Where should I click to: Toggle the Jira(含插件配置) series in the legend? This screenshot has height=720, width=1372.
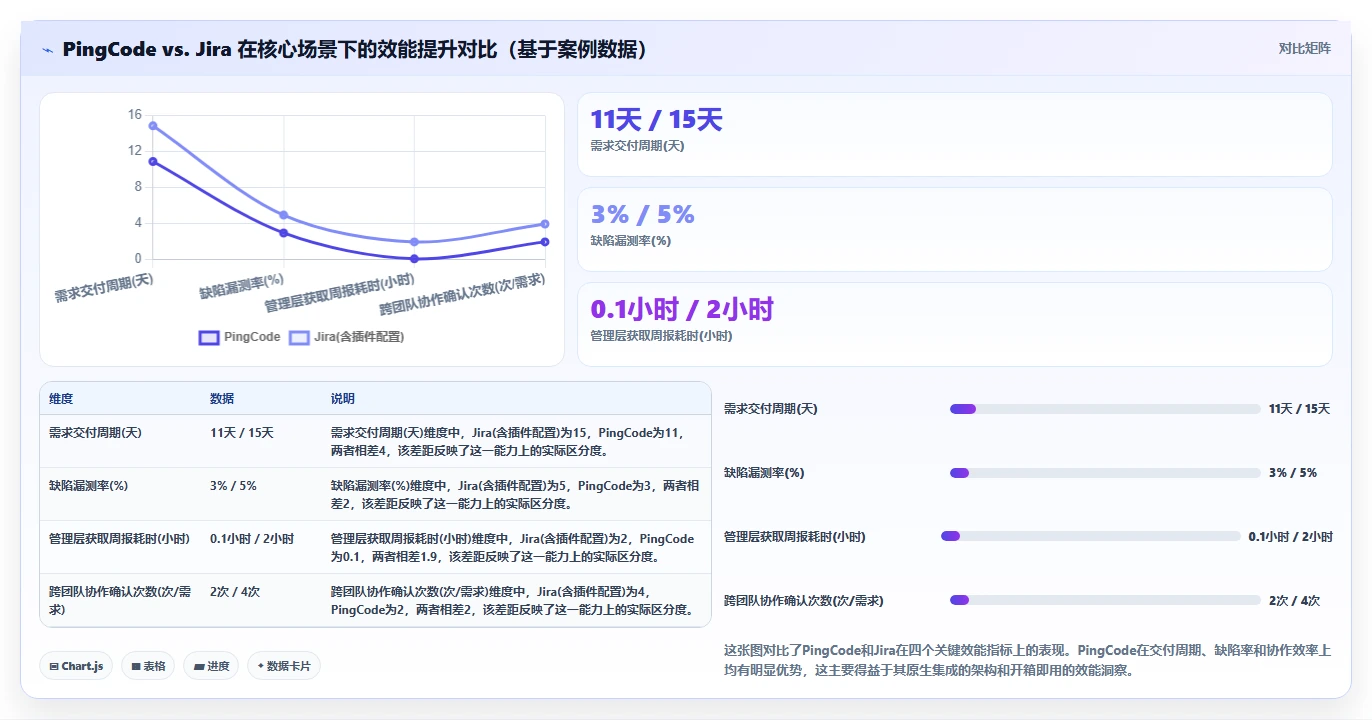(347, 337)
